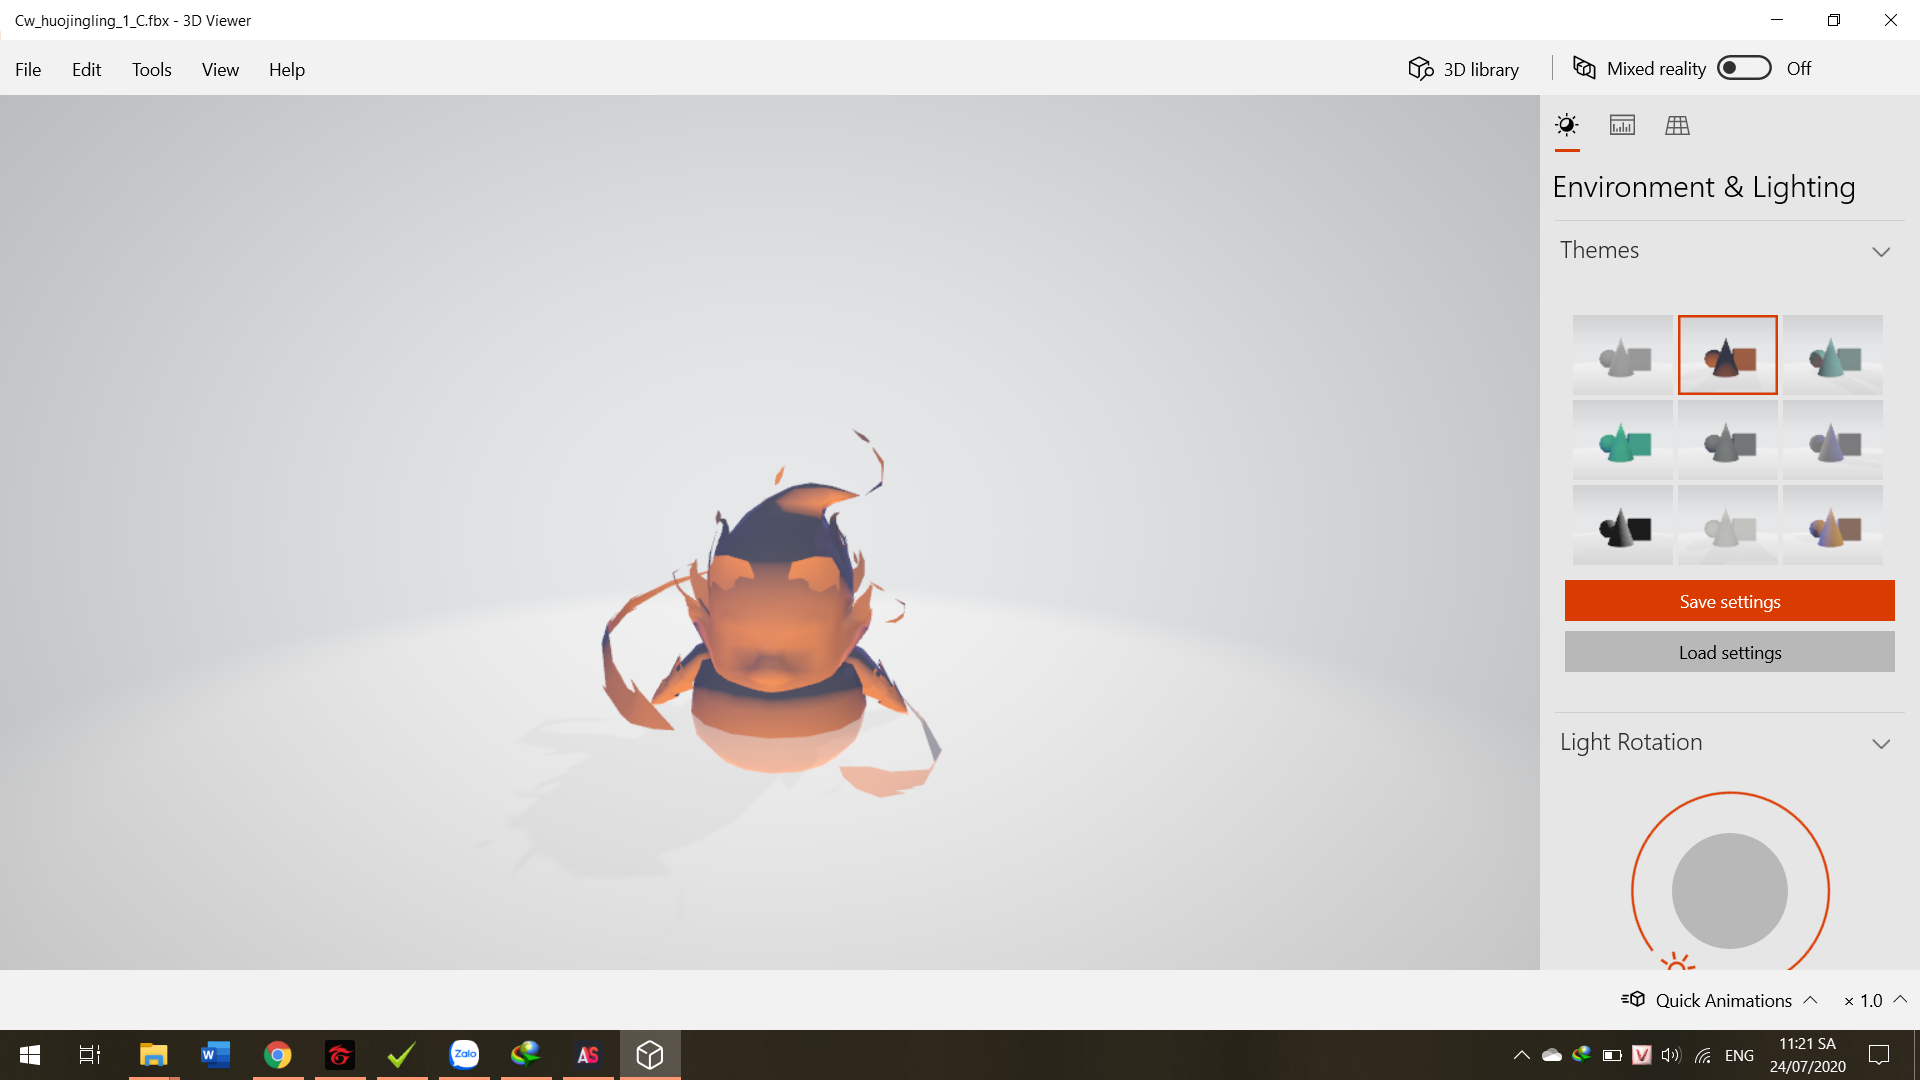The height and width of the screenshot is (1080, 1920).
Task: Collapse the Themes section
Action: (x=1881, y=252)
